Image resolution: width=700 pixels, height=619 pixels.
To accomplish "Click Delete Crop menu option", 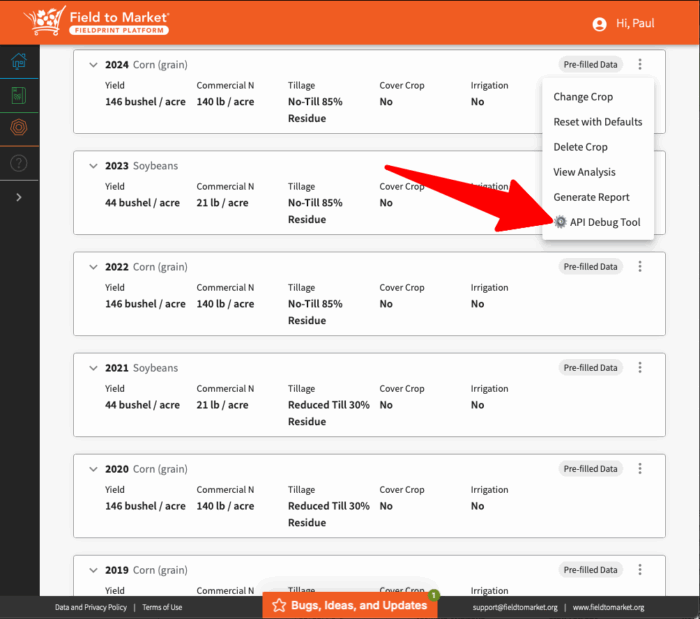I will pyautogui.click(x=580, y=147).
